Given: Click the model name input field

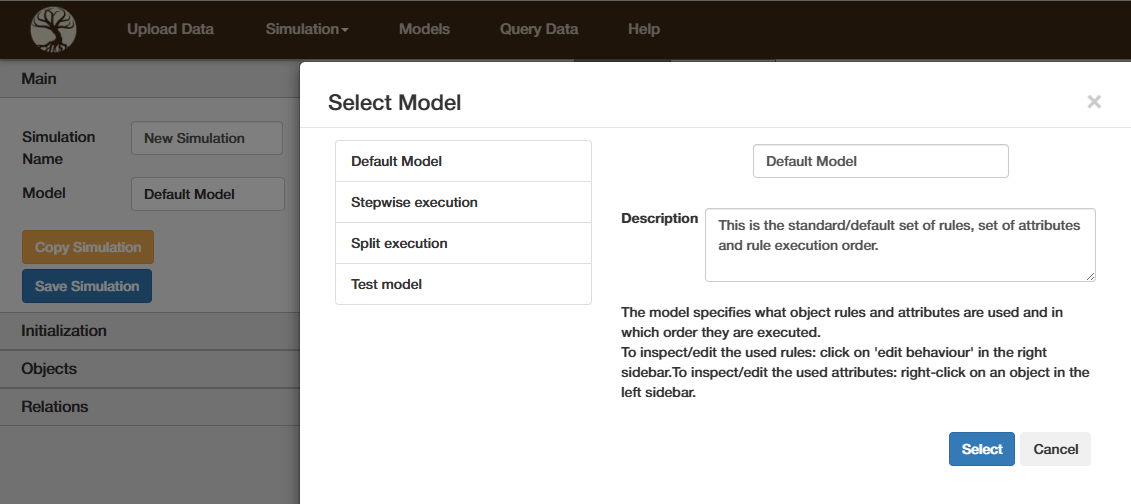Looking at the screenshot, I should pyautogui.click(x=880, y=161).
